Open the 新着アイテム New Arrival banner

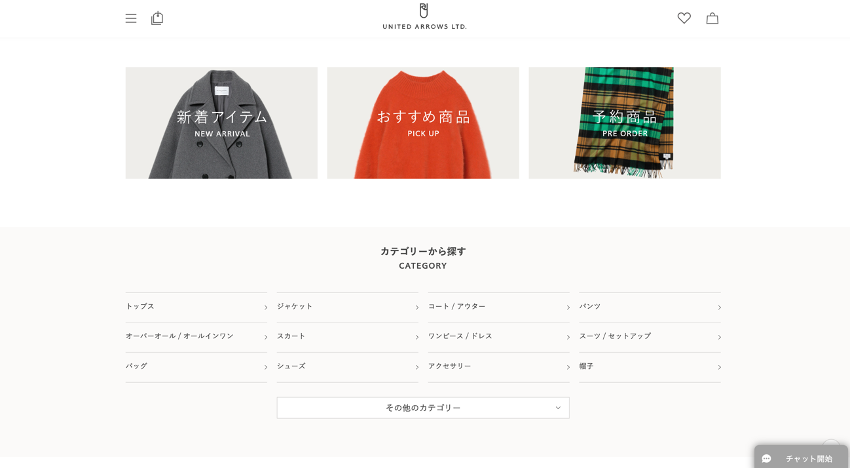pyautogui.click(x=222, y=123)
